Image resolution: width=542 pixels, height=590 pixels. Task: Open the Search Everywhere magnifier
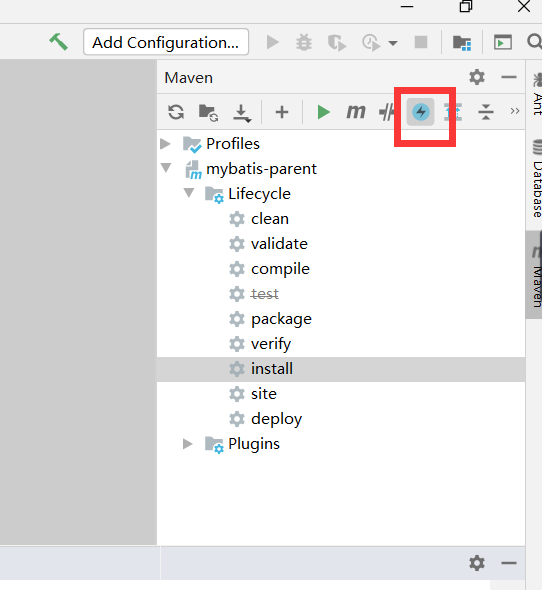(534, 42)
